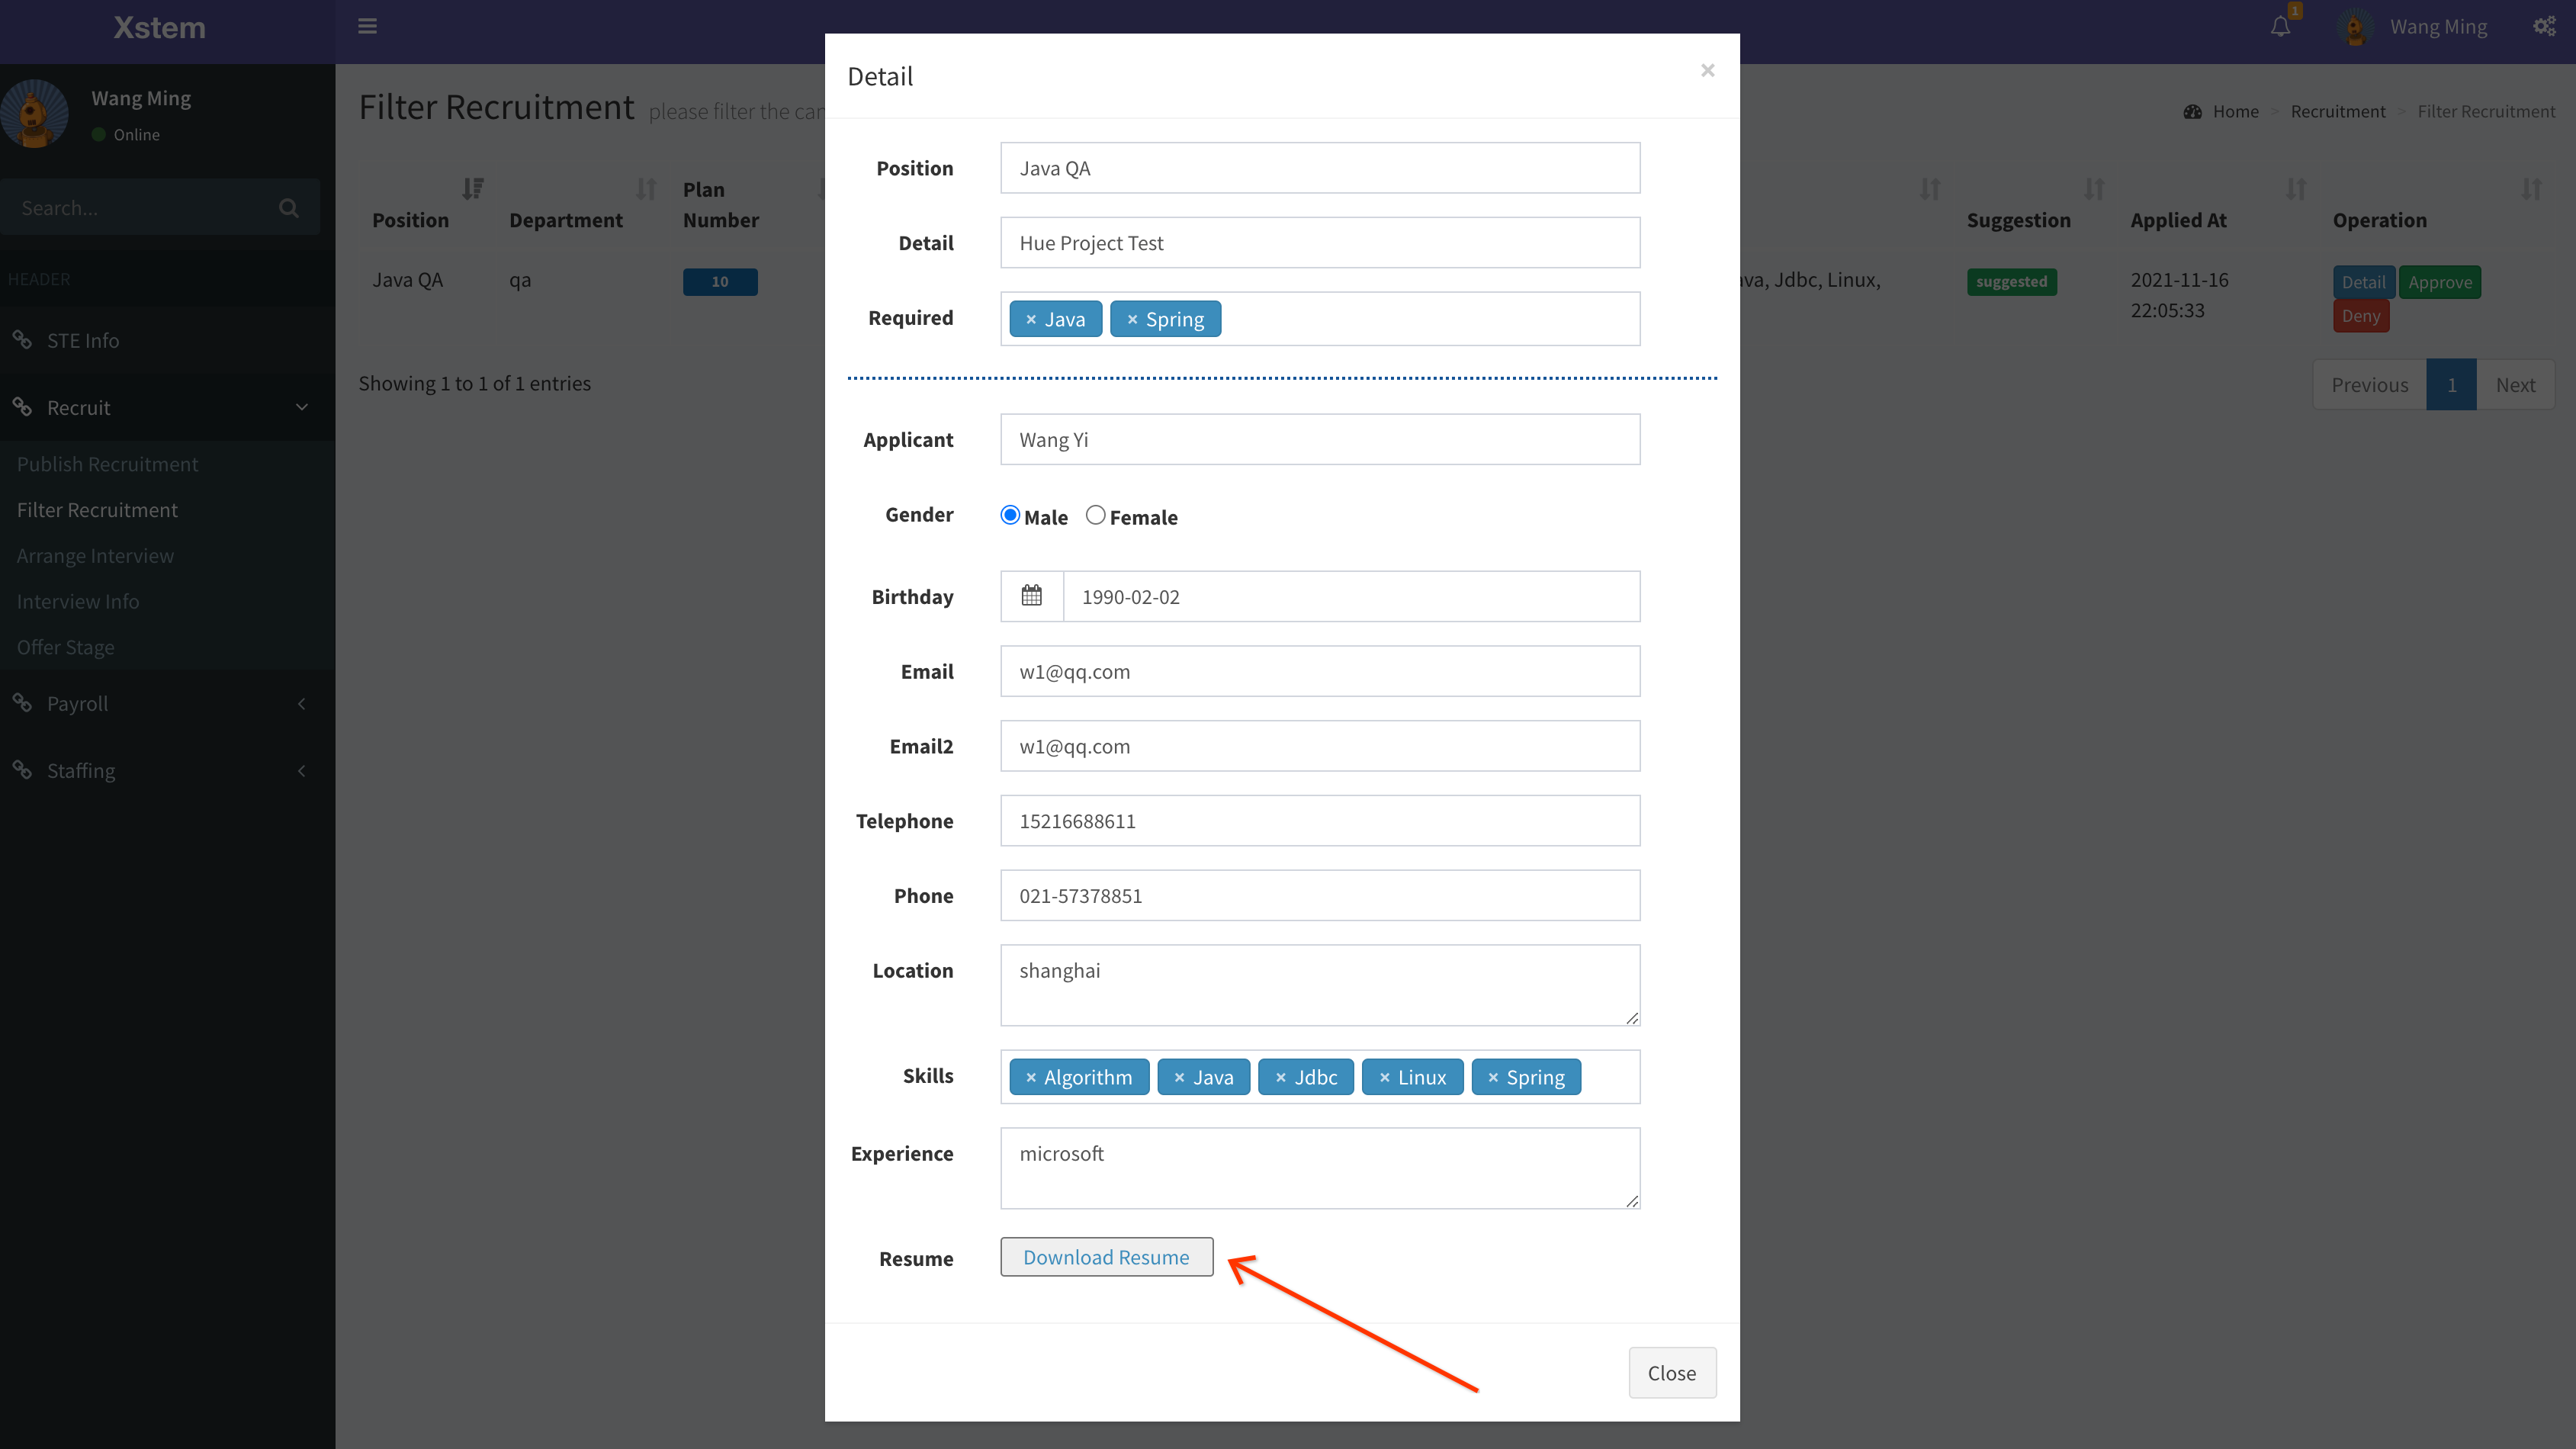Viewport: 2576px width, 1449px height.
Task: Click Wang Ming sidebar profile avatar
Action: click(x=34, y=114)
